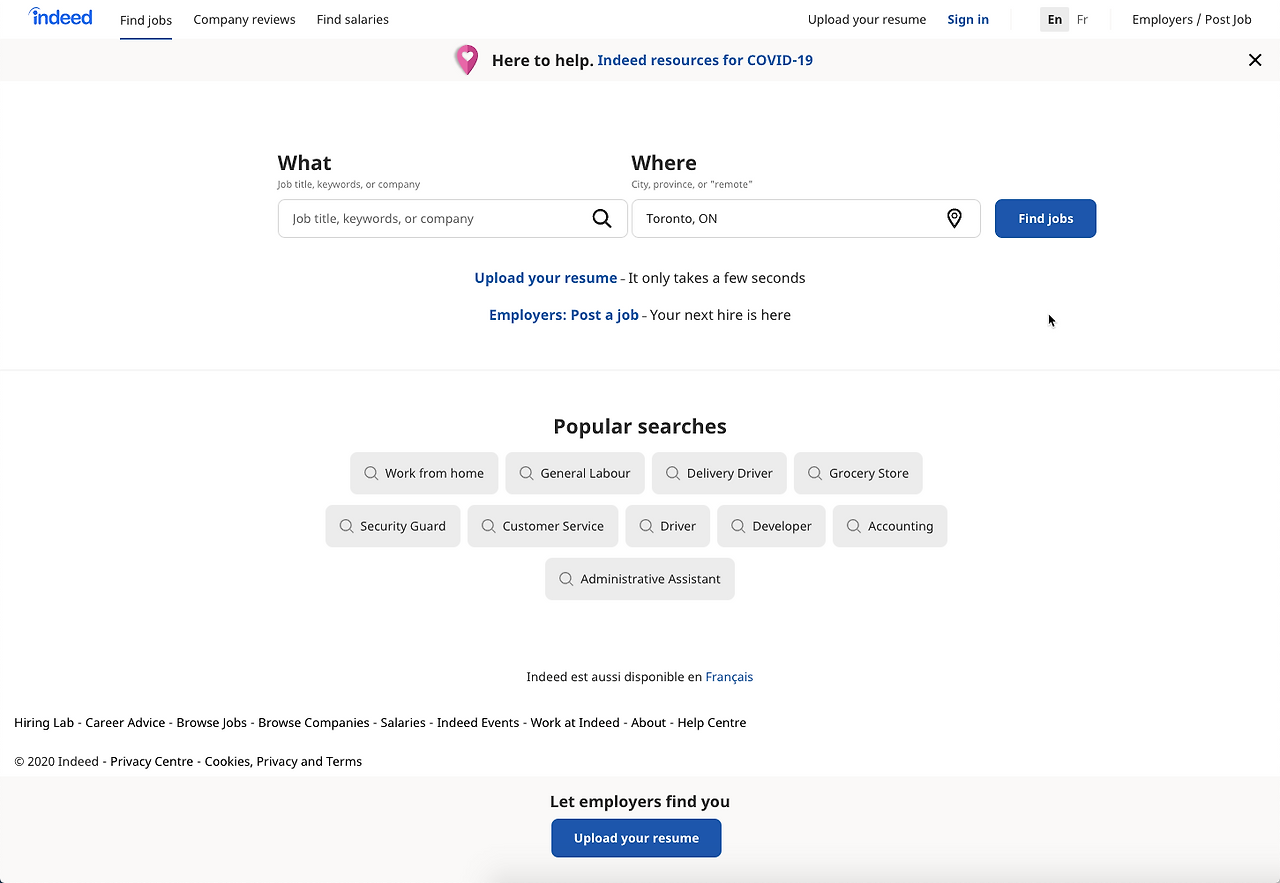The image size is (1280, 883).
Task: Open Help Centre footer link
Action: pyautogui.click(x=712, y=723)
